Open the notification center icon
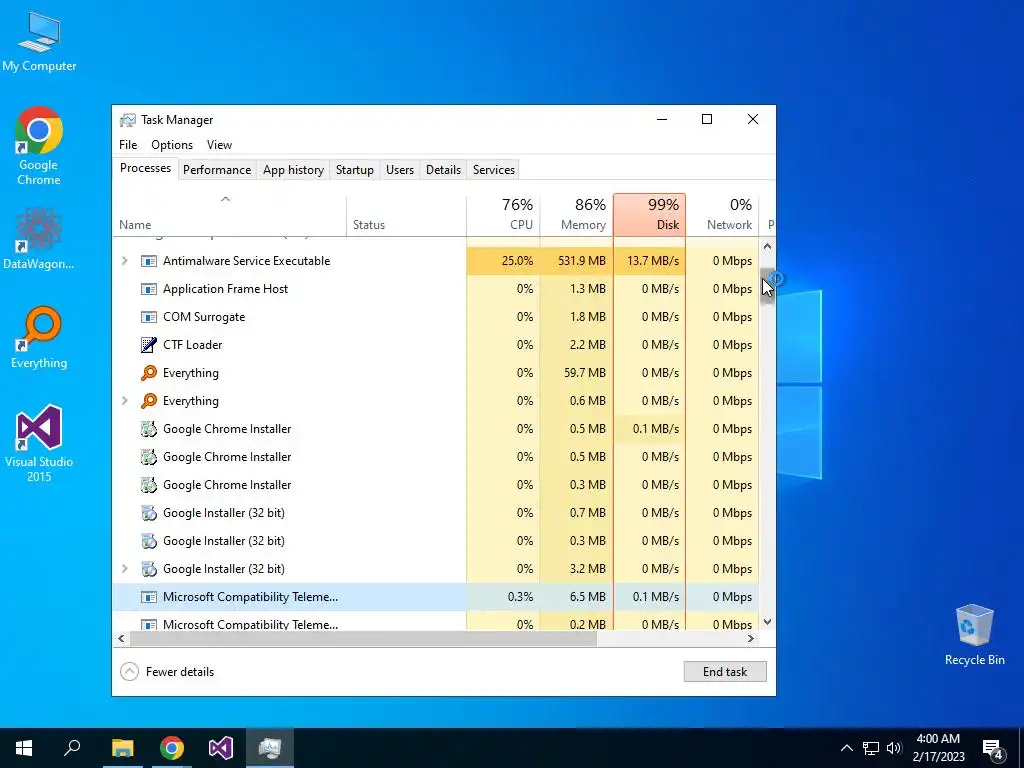The width and height of the screenshot is (1024, 768). coord(993,749)
